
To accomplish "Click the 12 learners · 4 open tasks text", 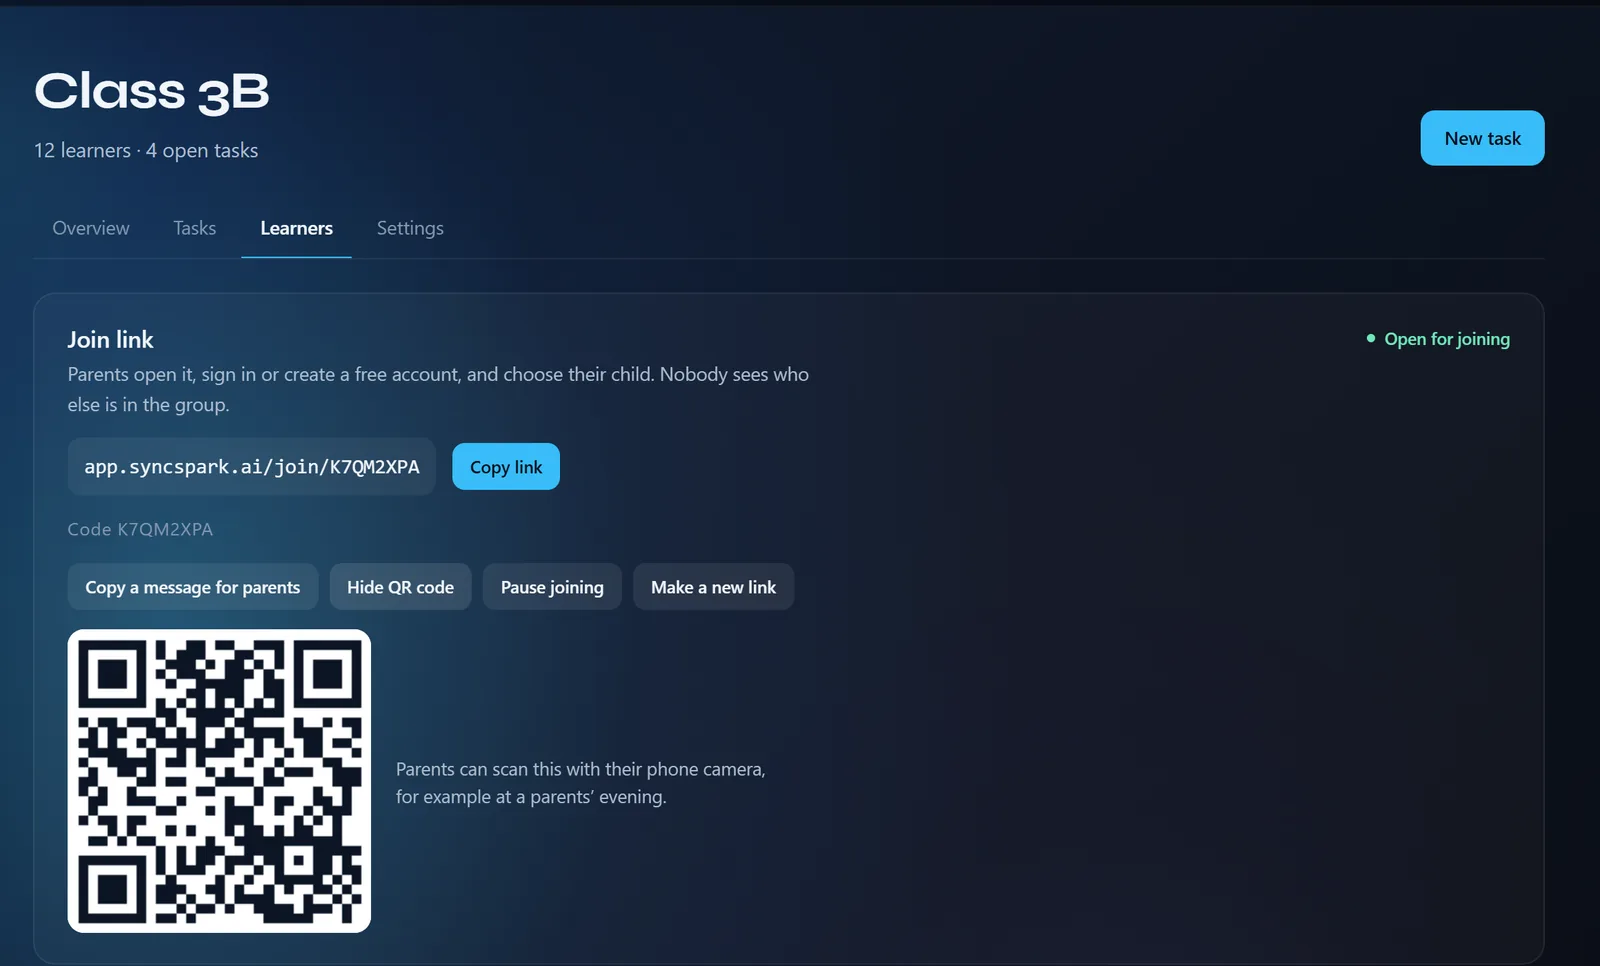I will [146, 150].
